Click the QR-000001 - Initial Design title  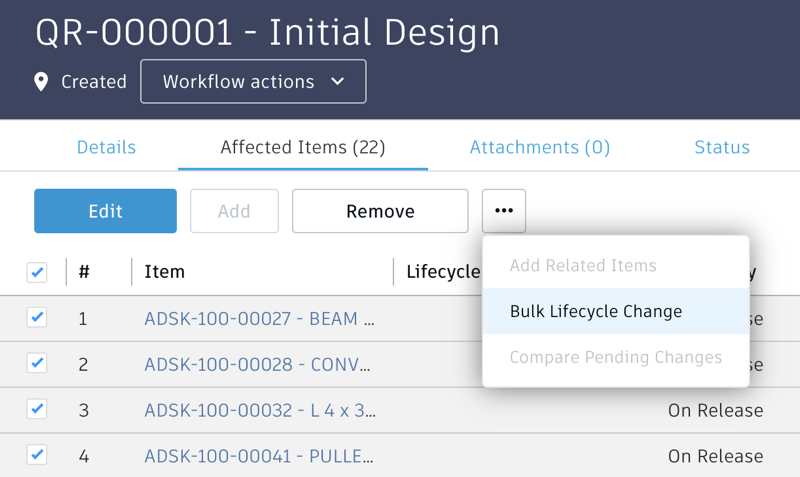coord(267,33)
